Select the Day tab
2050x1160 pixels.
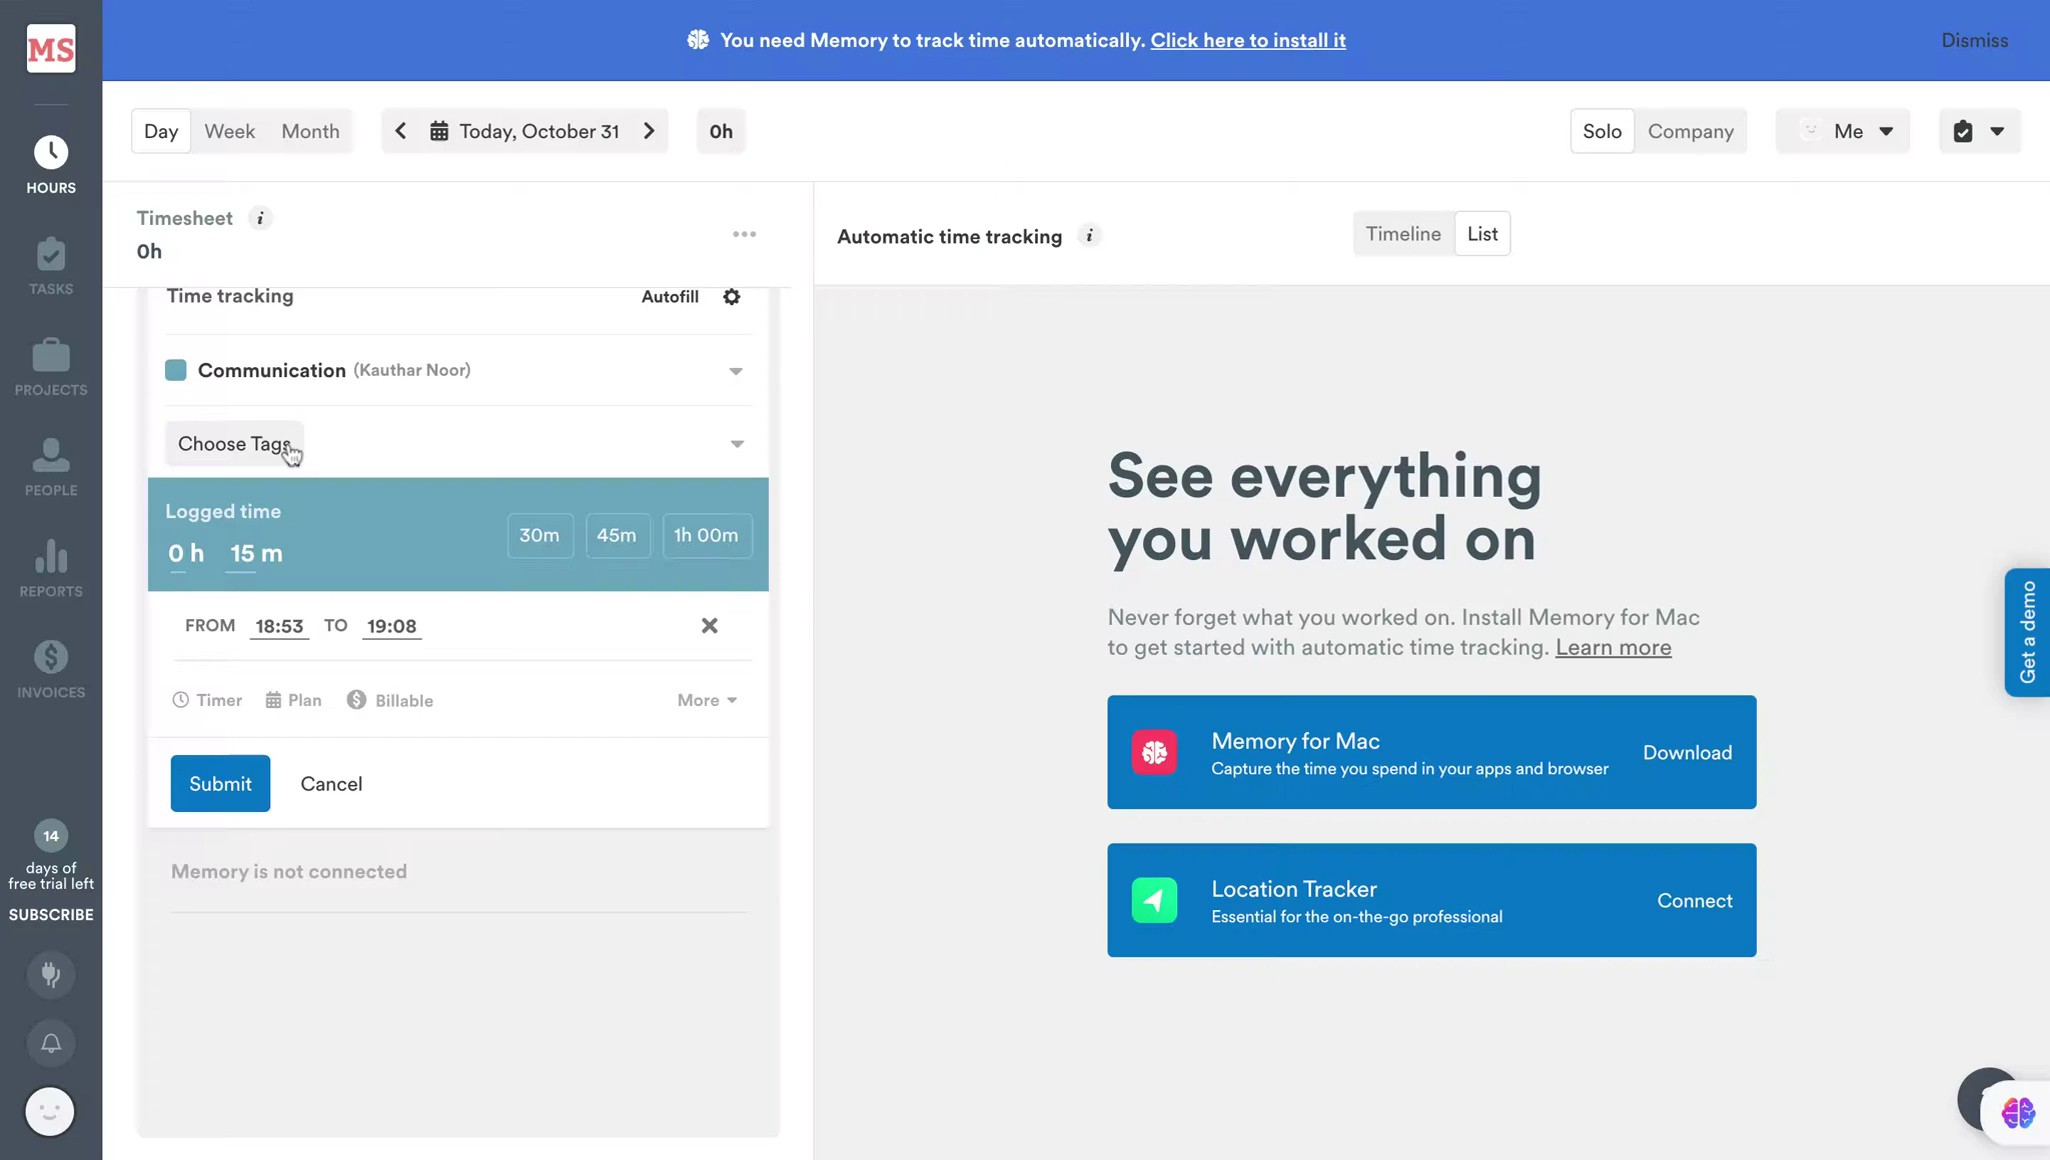pyautogui.click(x=161, y=131)
